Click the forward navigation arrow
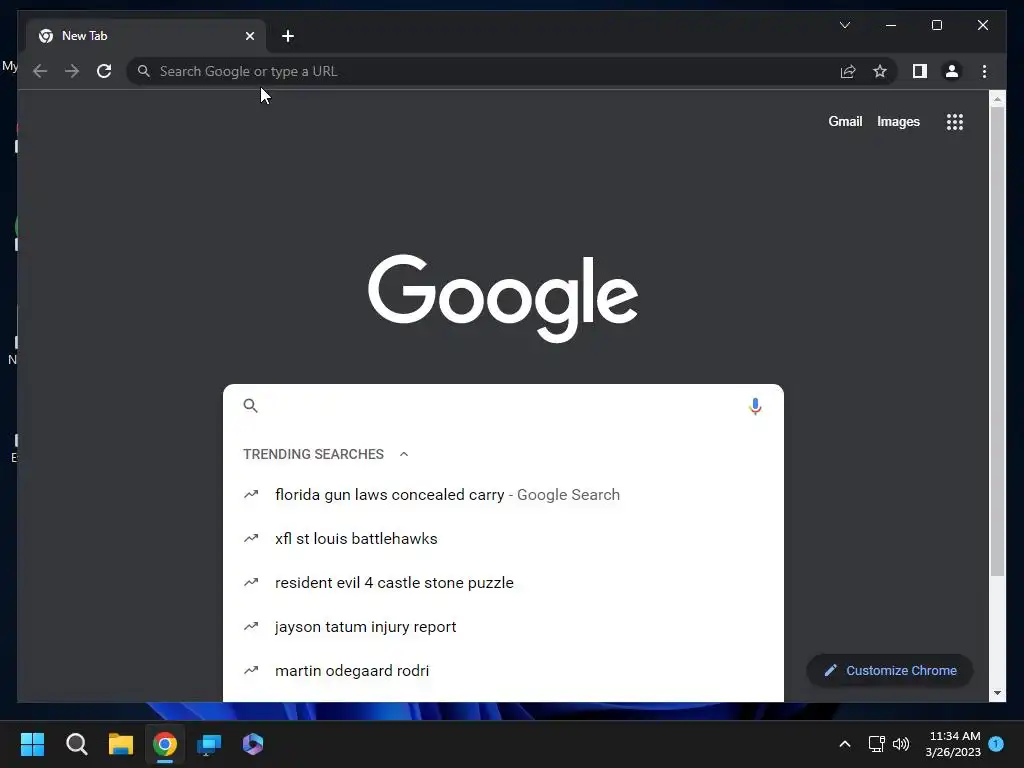1024x768 pixels. point(72,71)
